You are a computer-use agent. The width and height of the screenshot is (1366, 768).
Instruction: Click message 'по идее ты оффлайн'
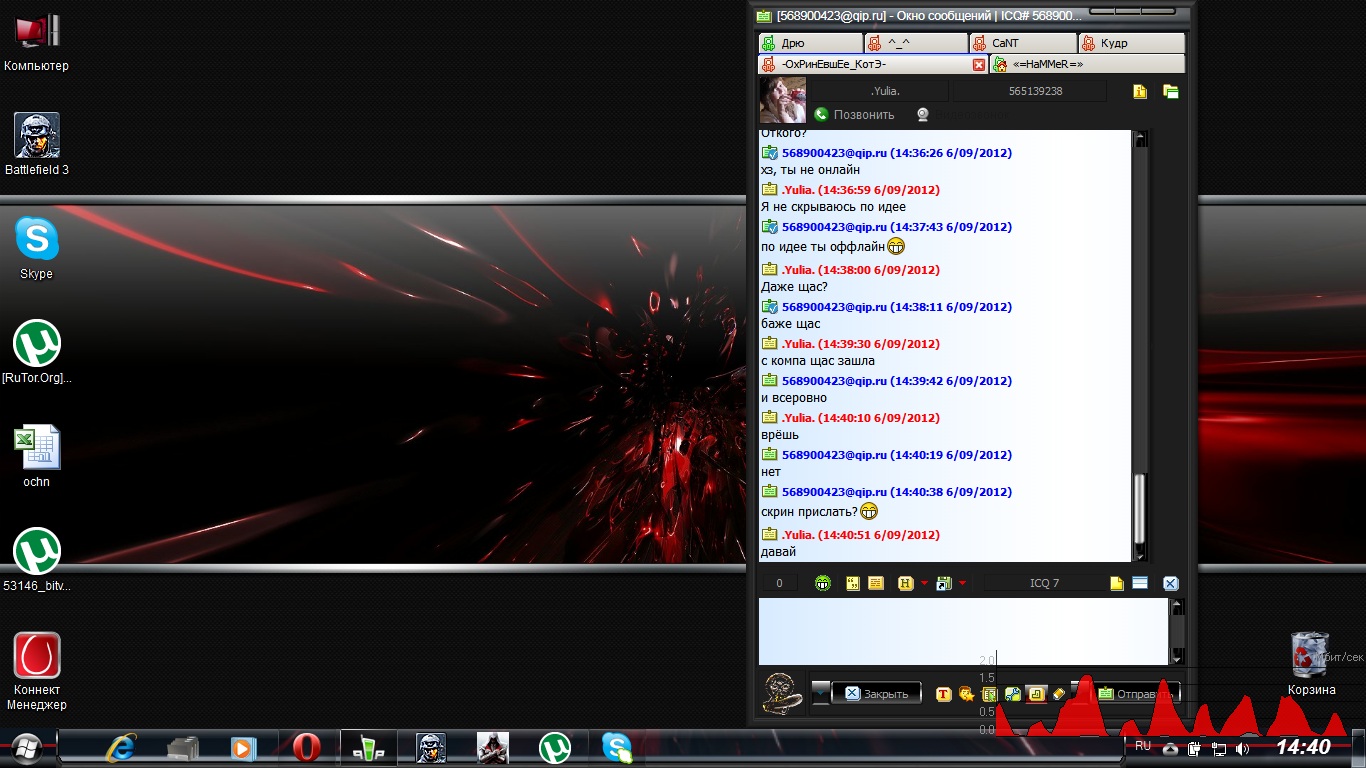point(822,246)
